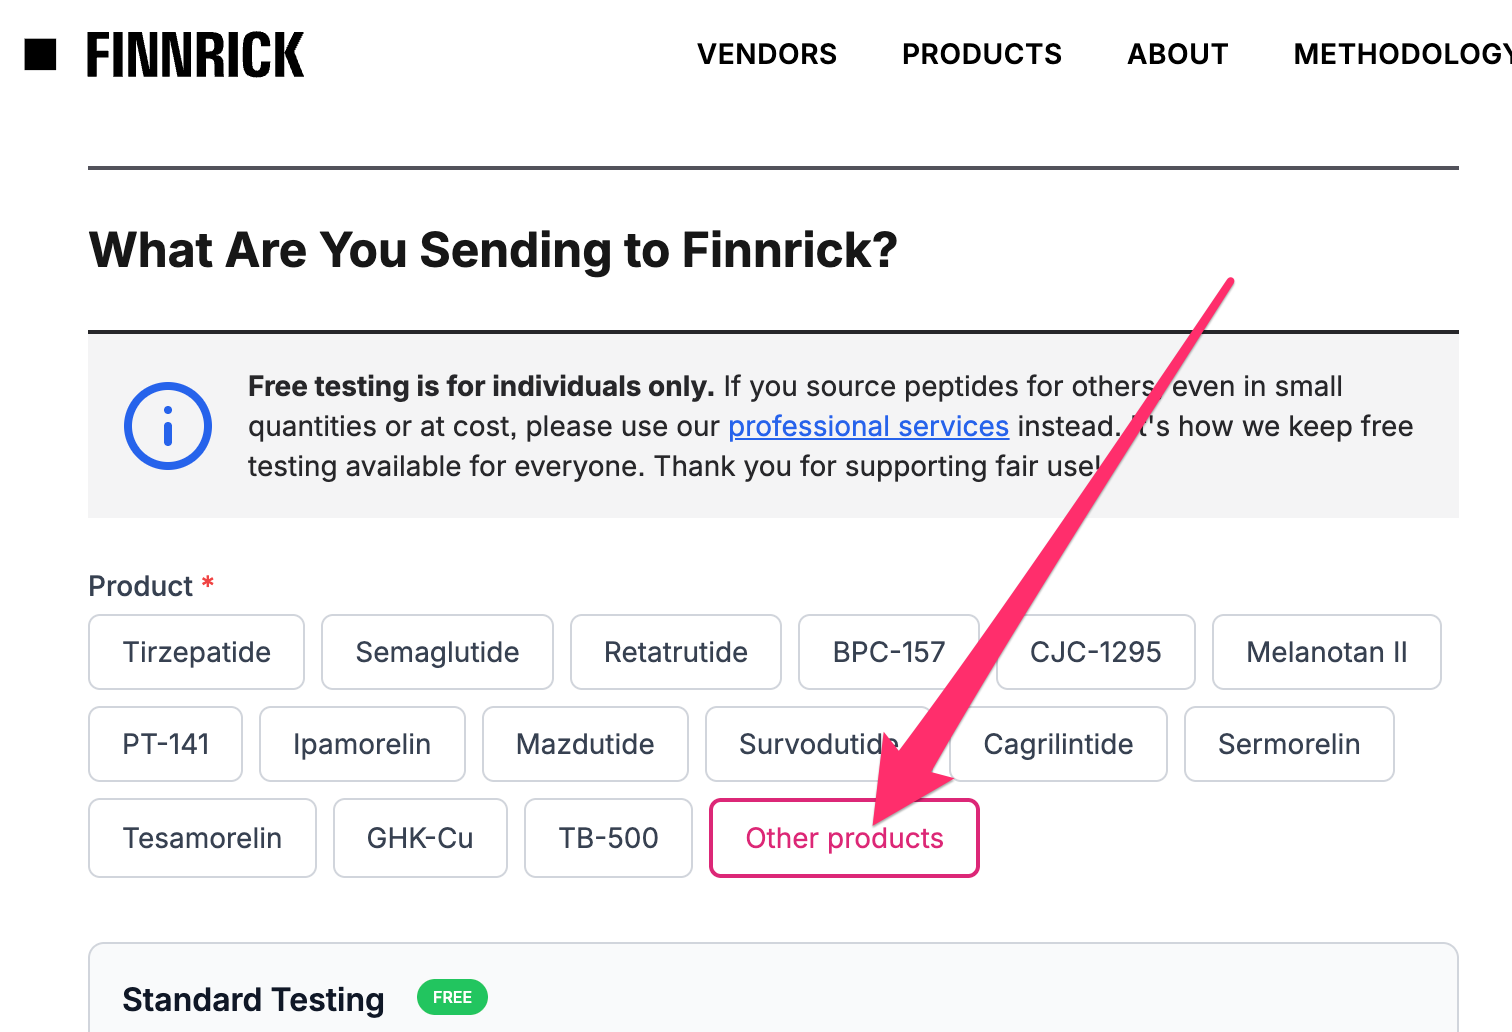This screenshot has width=1512, height=1032.
Task: Pick the PT-141 product button
Action: coord(166,744)
